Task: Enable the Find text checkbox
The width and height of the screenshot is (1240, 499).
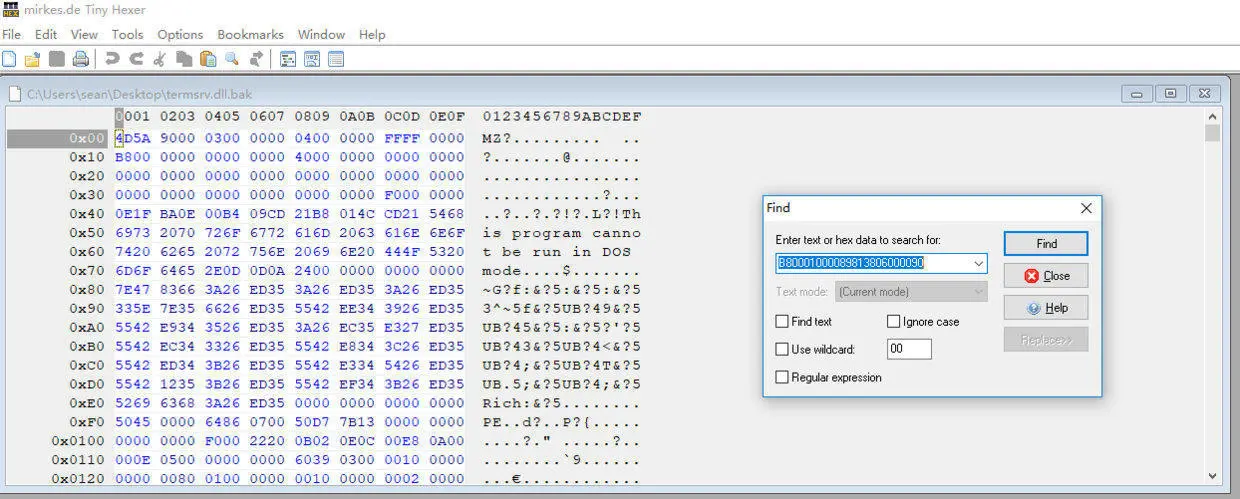Action: point(782,322)
